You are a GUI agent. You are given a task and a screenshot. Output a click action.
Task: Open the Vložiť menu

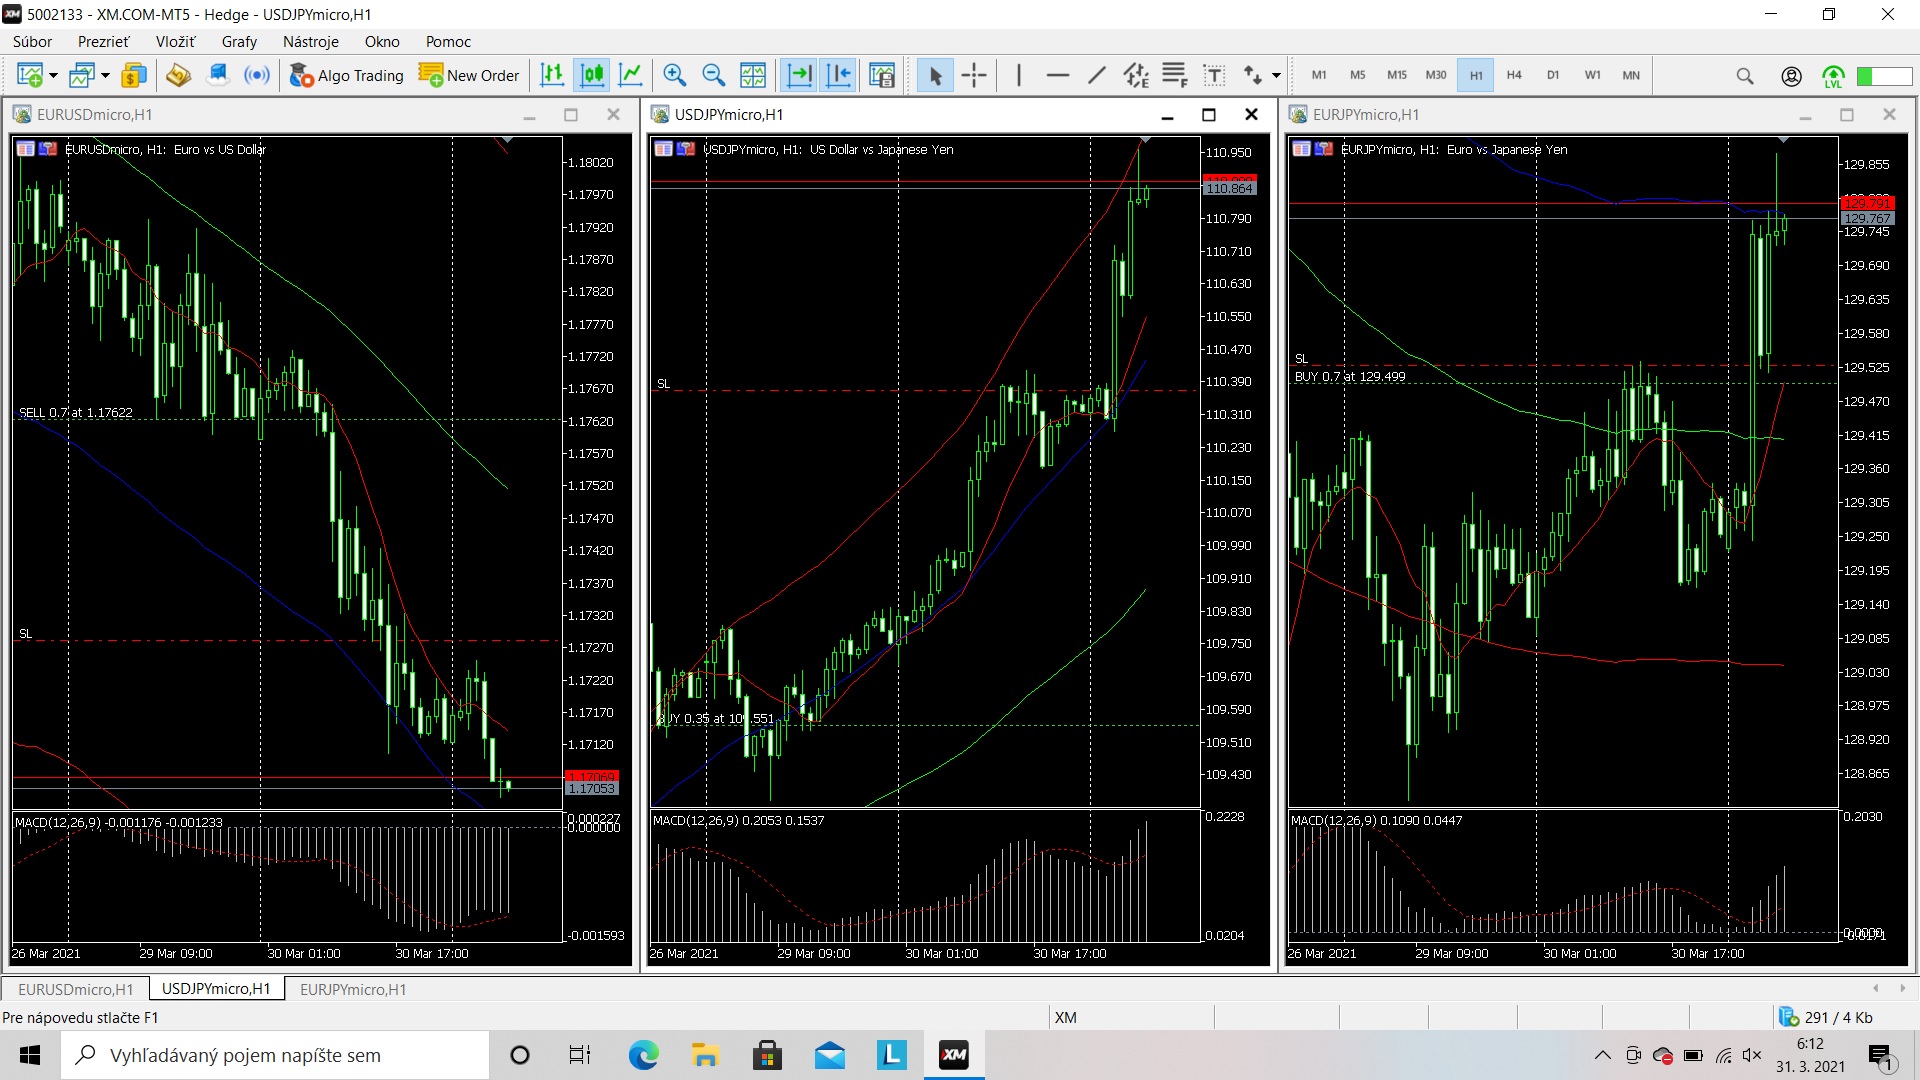(176, 42)
